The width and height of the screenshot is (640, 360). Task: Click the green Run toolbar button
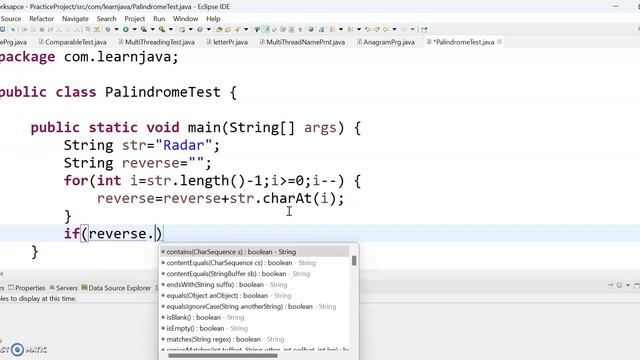coord(126,29)
